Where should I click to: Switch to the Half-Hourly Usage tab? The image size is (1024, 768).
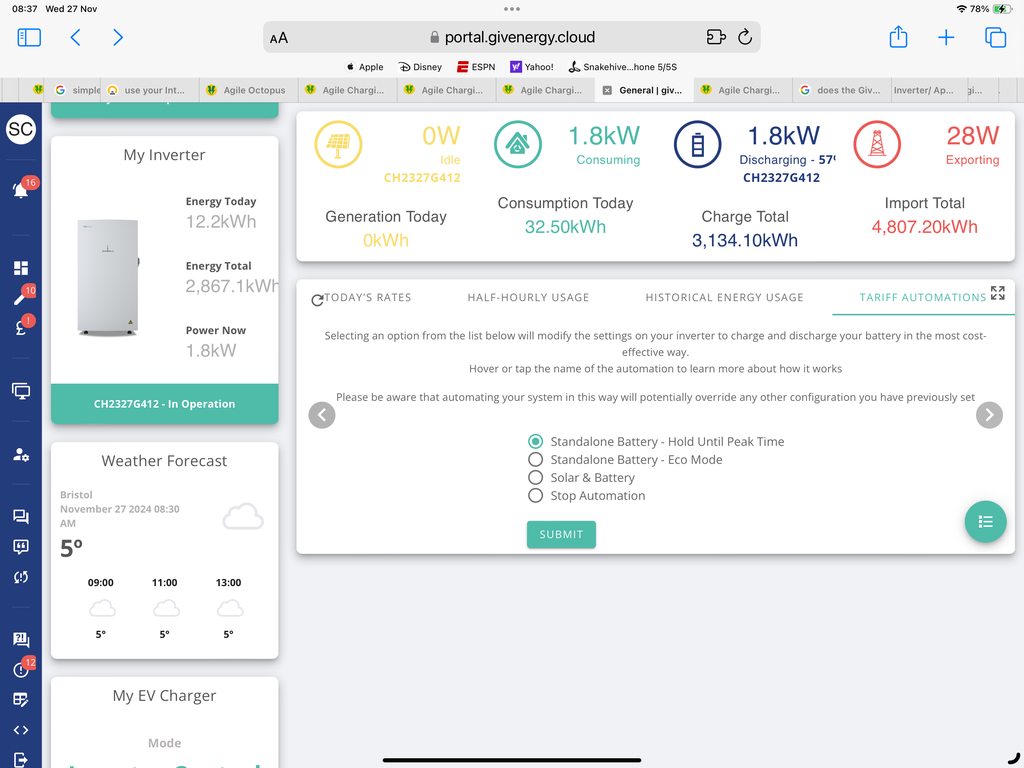click(528, 297)
